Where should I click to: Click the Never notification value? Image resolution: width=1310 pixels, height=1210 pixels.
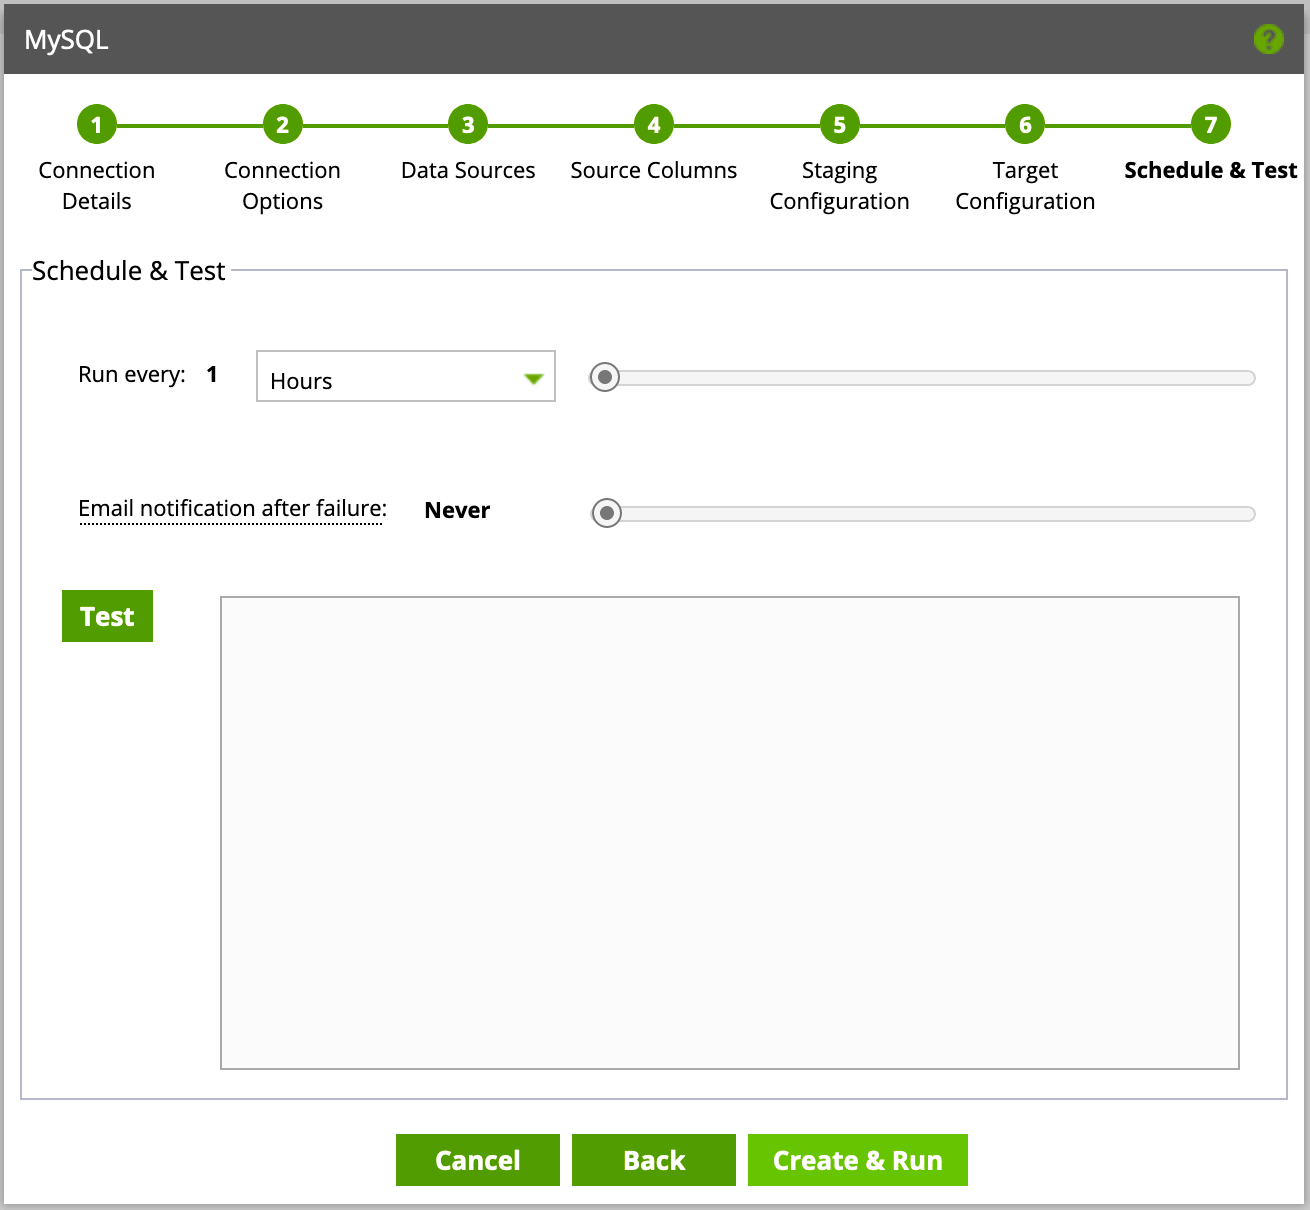point(457,510)
